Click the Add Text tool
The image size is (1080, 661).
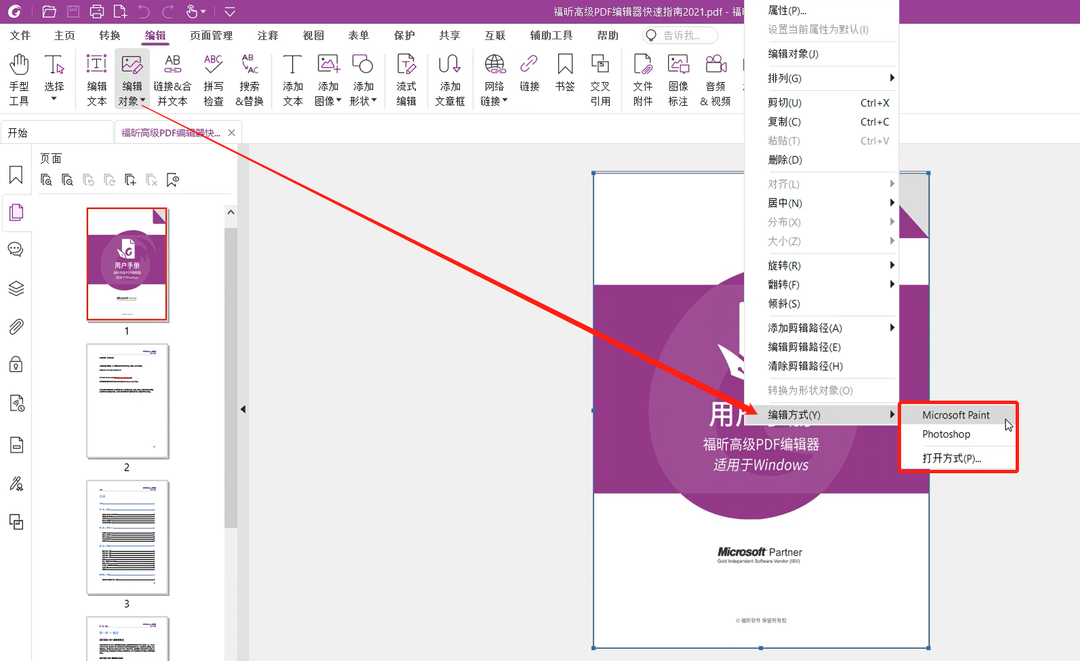tap(293, 80)
